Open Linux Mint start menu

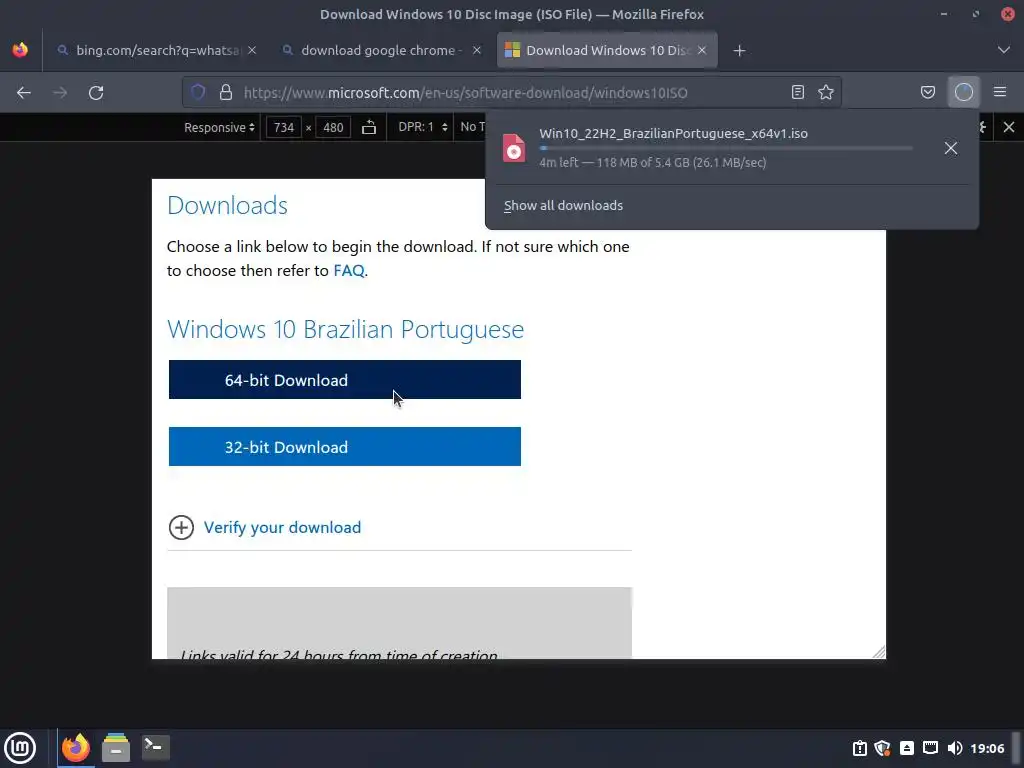pyautogui.click(x=20, y=748)
